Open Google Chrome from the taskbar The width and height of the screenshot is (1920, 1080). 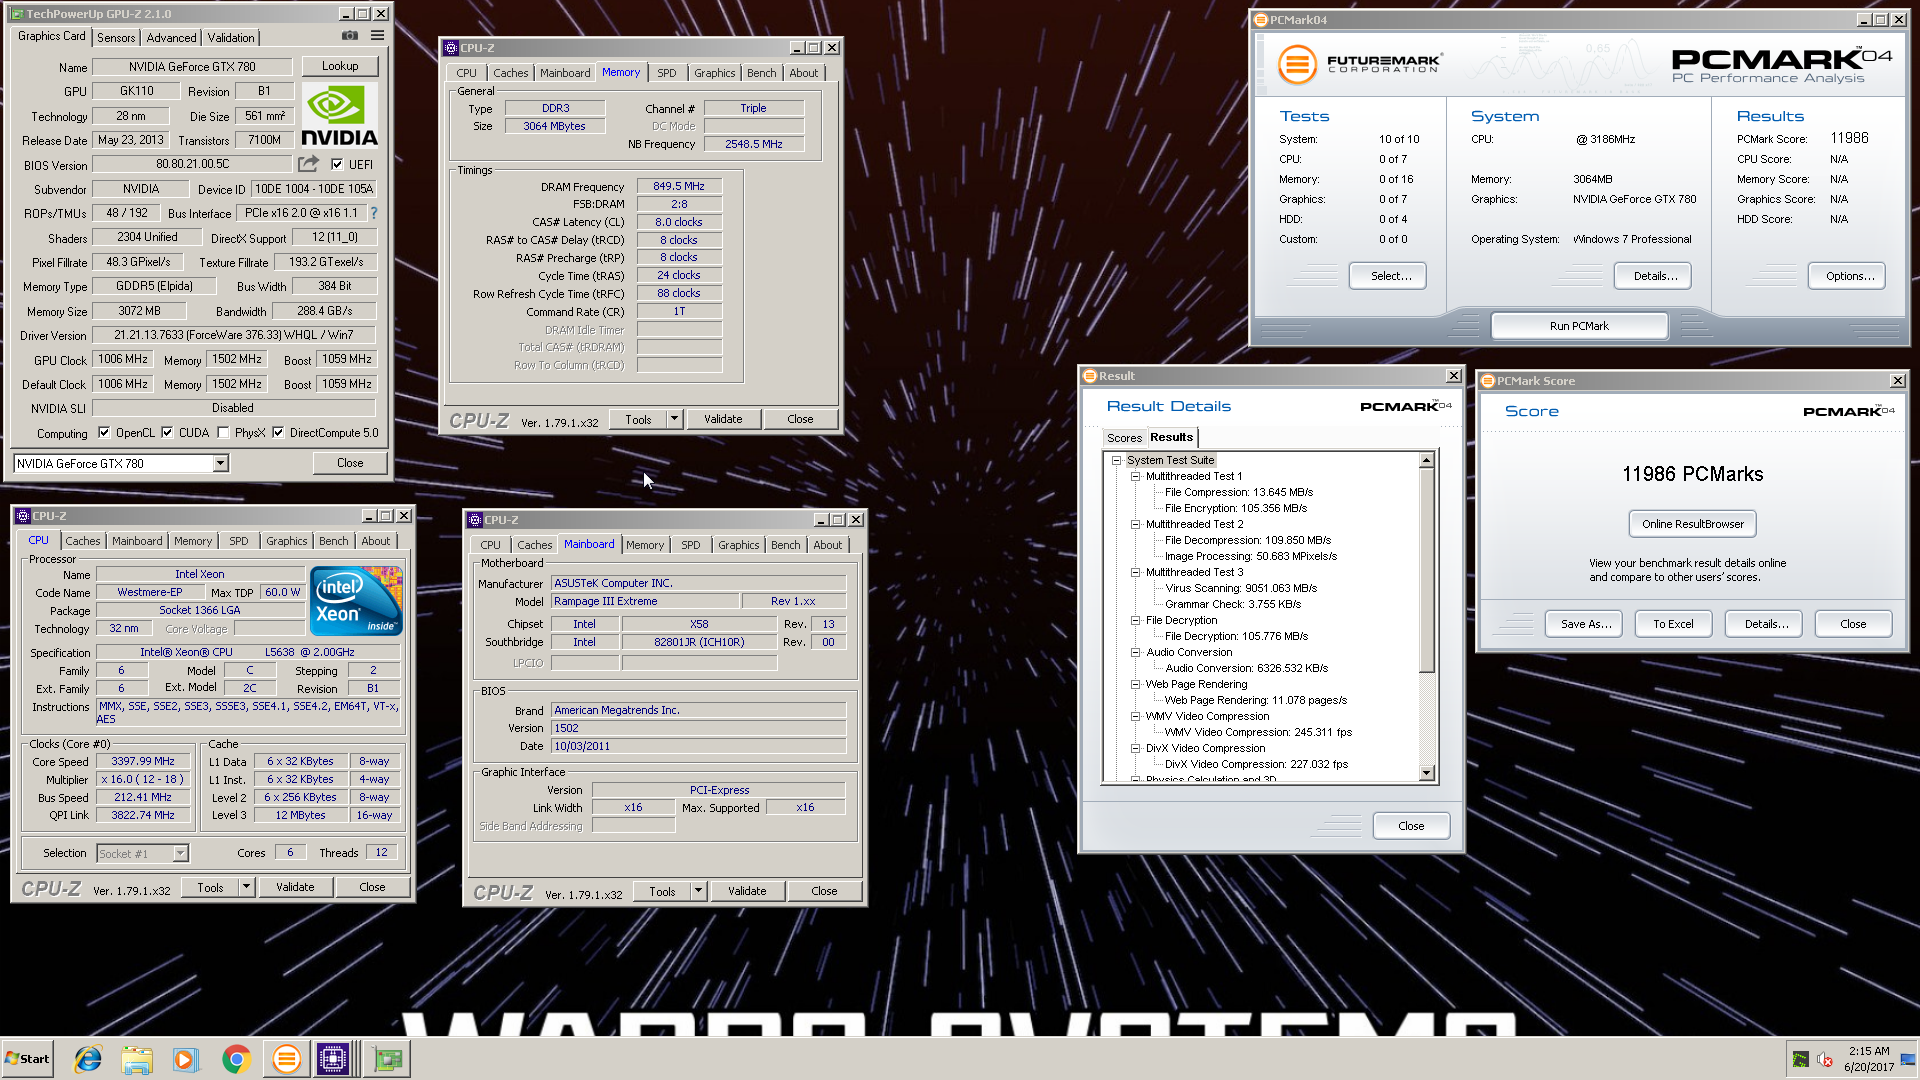point(236,1059)
